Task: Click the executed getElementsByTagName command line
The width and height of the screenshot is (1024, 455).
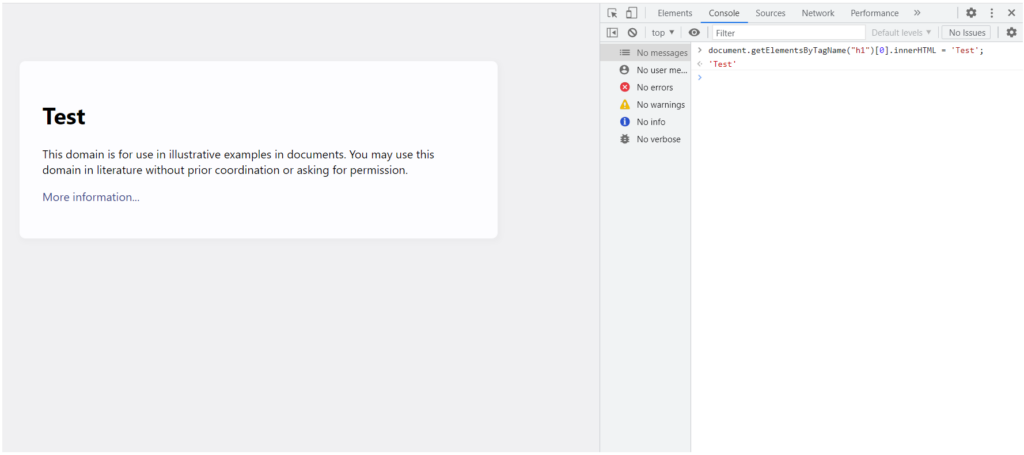Action: point(846,50)
